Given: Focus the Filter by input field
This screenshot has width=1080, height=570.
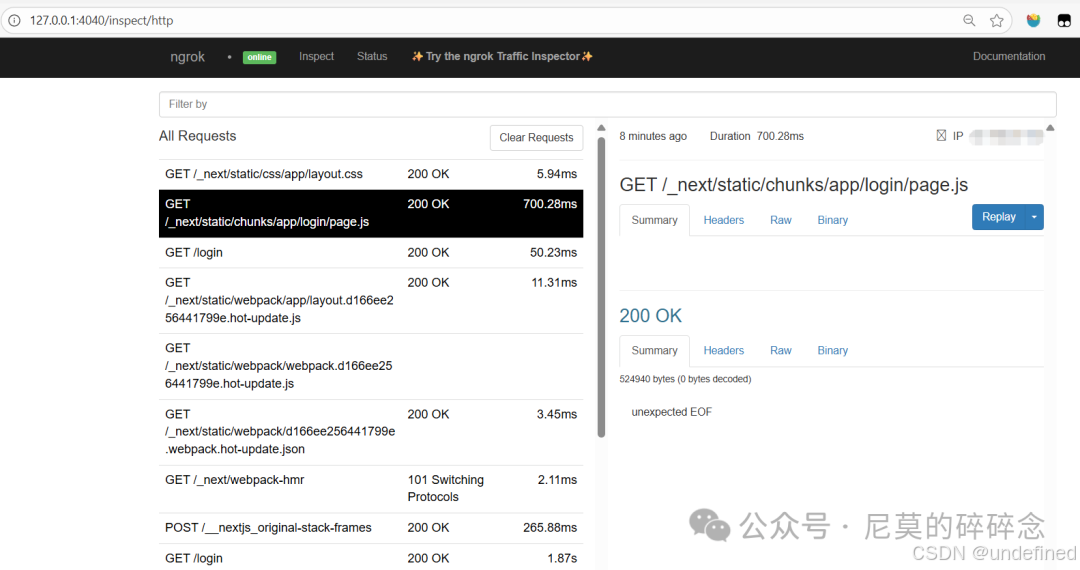Looking at the screenshot, I should pyautogui.click(x=608, y=104).
